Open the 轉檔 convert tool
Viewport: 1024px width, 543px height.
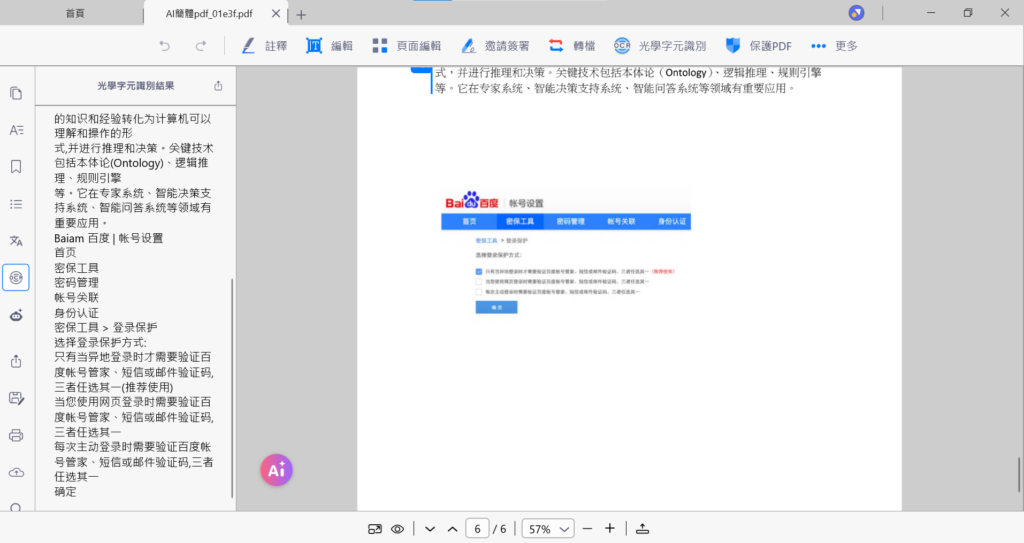tap(571, 46)
